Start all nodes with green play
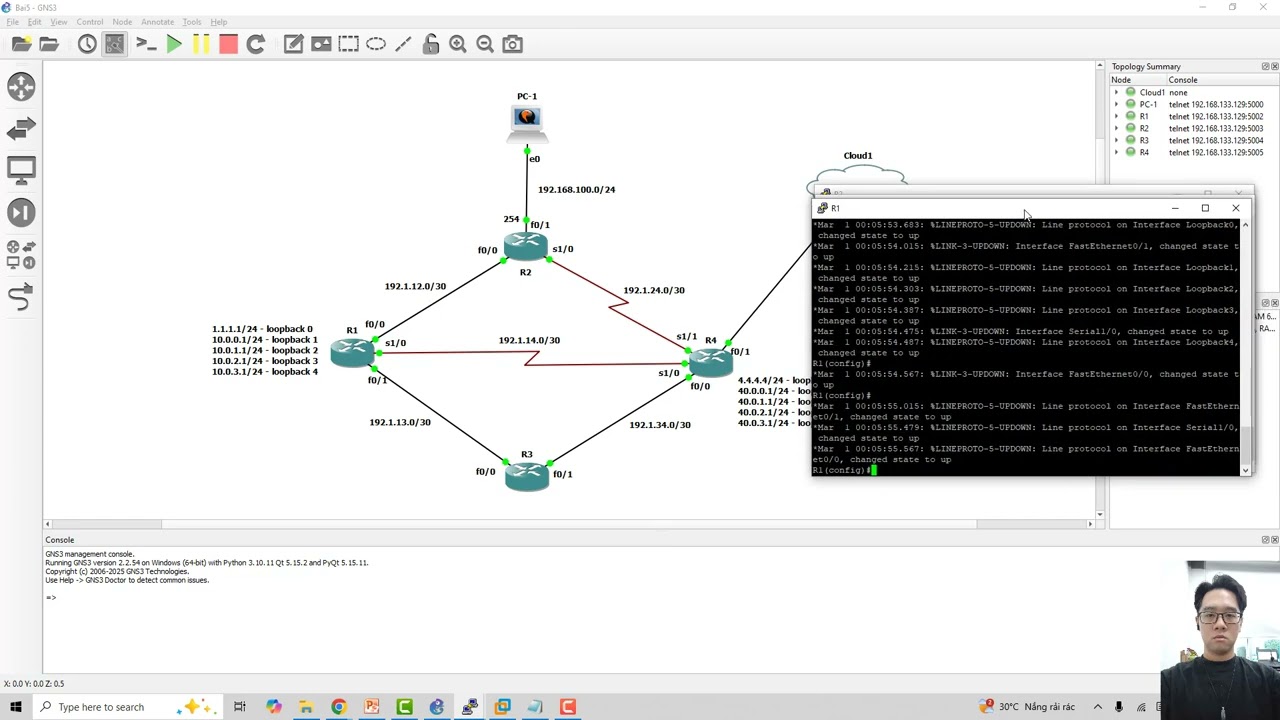Image resolution: width=1280 pixels, height=720 pixels. point(174,44)
